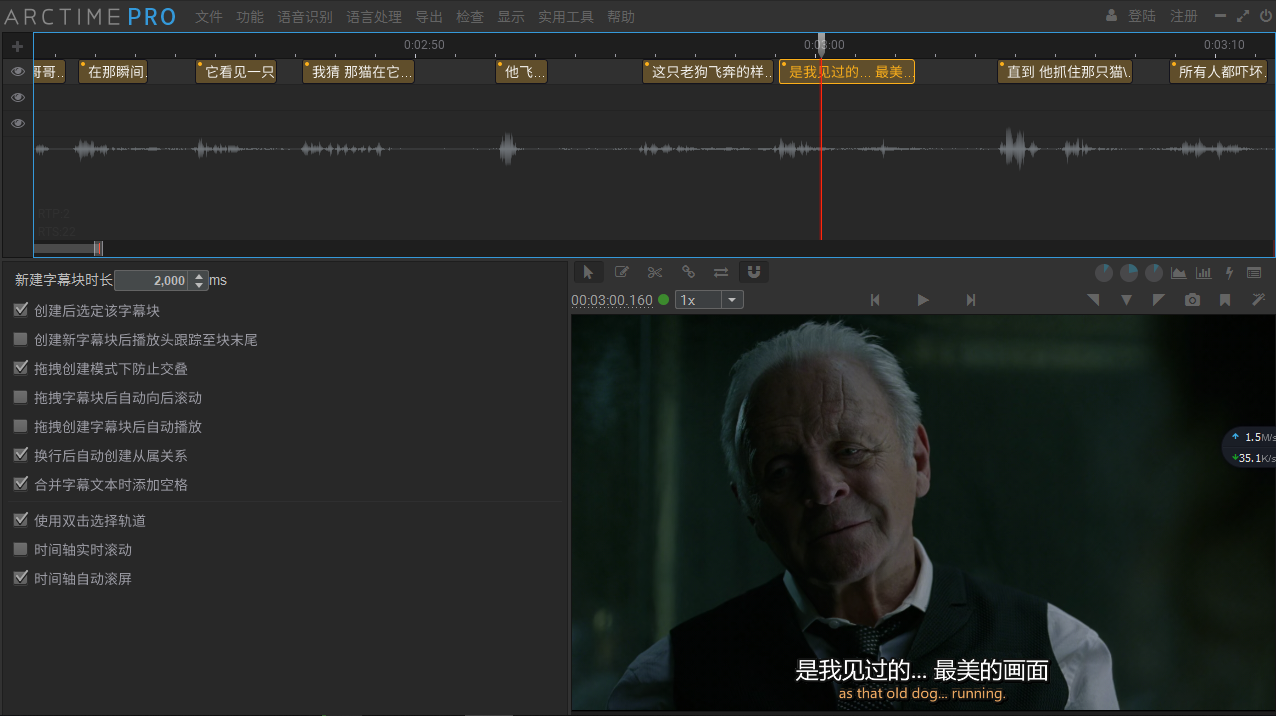Toggle 时间轴自动滚屏 checkbox
The height and width of the screenshot is (716, 1276).
point(21,578)
